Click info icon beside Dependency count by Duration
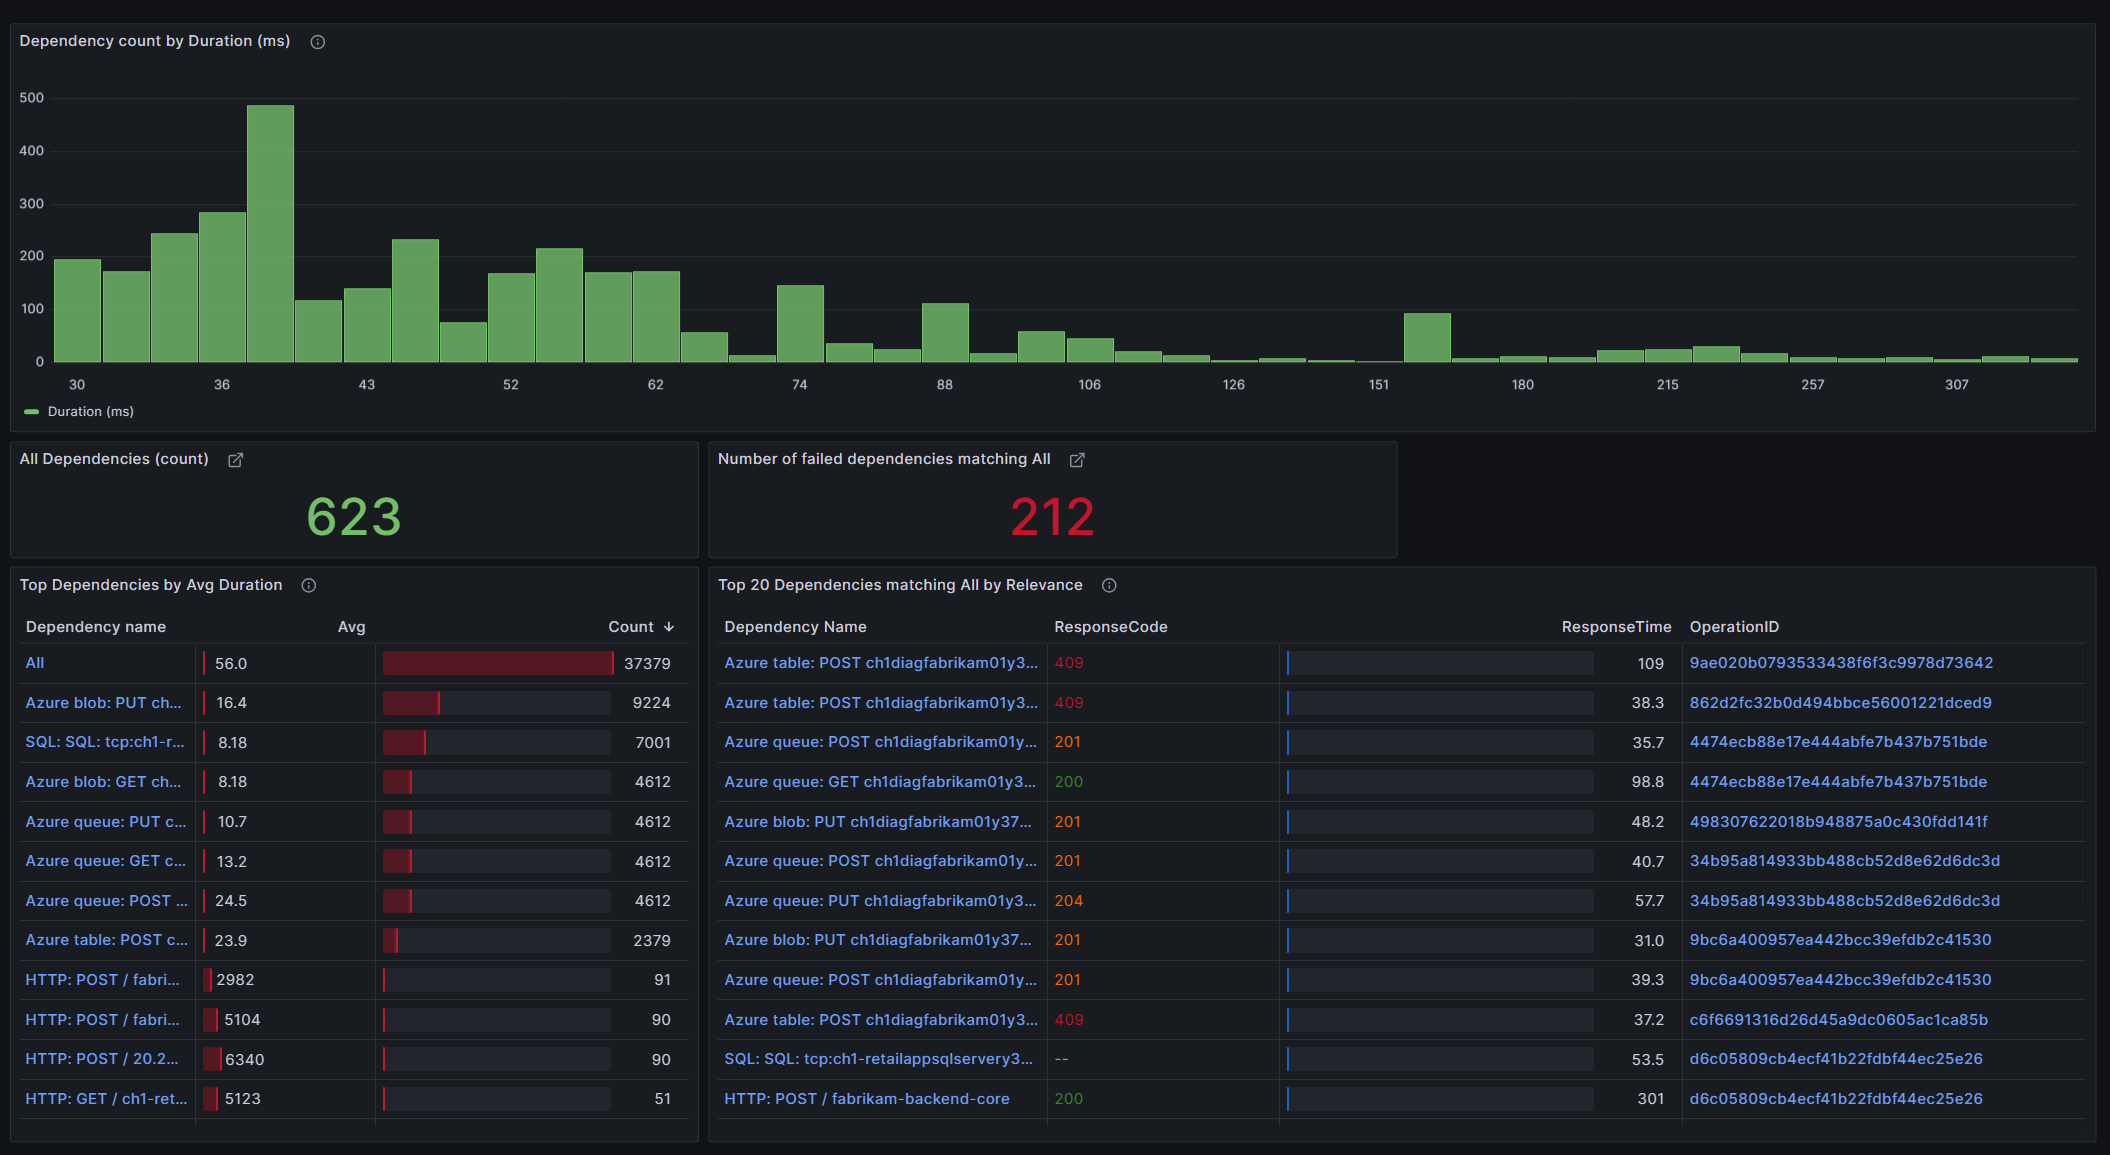This screenshot has height=1155, width=2110. tap(318, 42)
